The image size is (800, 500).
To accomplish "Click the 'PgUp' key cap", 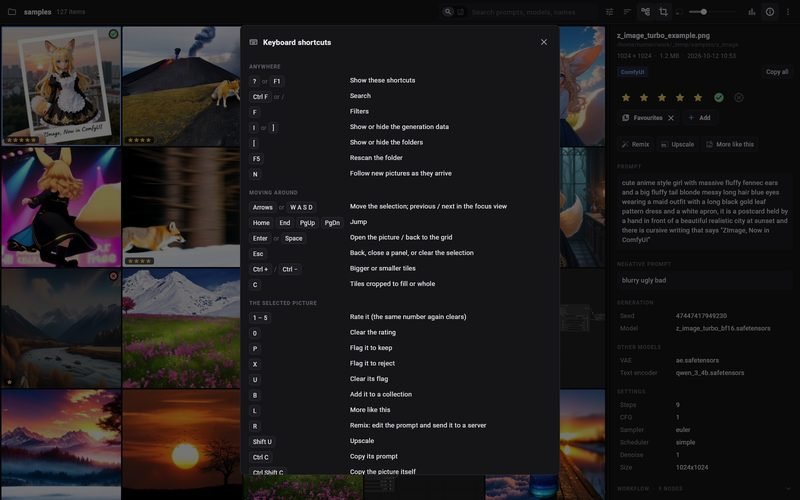I will 307,223.
